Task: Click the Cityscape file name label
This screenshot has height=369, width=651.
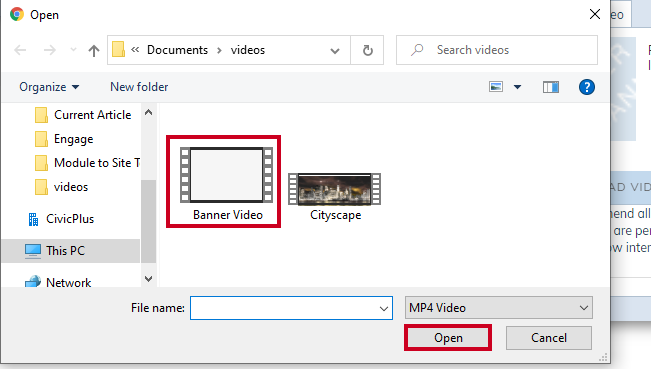Action: tap(335, 215)
